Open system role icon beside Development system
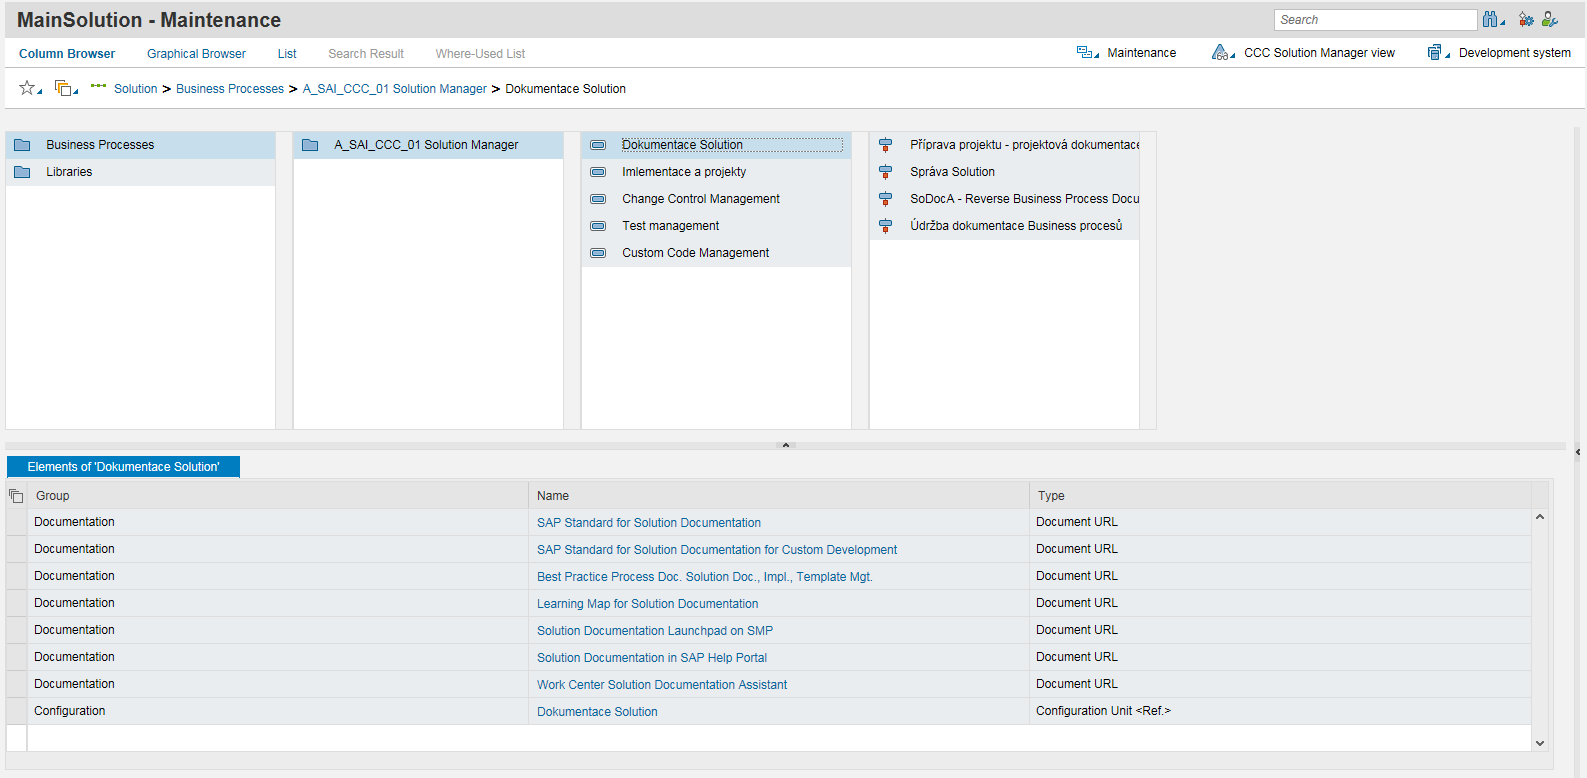Image resolution: width=1587 pixels, height=778 pixels. pyautogui.click(x=1438, y=52)
